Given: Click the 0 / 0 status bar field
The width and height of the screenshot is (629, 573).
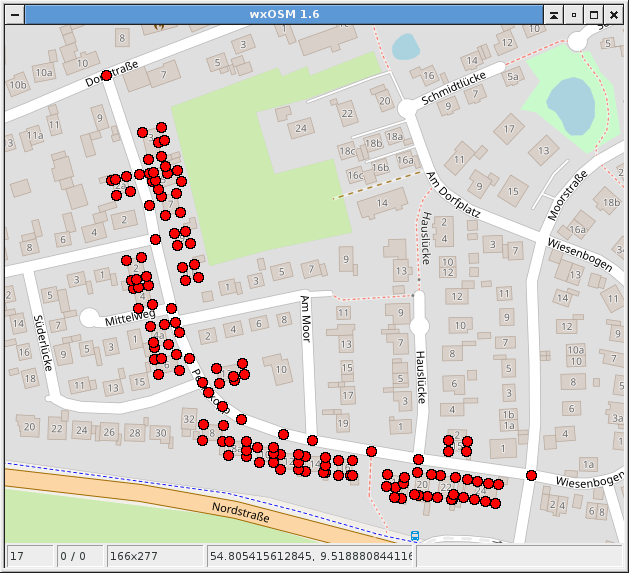Looking at the screenshot, I should tap(78, 555).
